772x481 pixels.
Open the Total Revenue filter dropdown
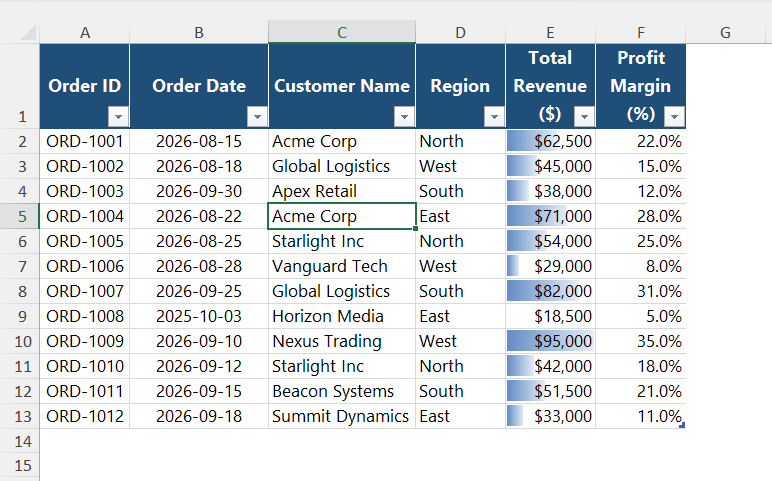tap(584, 117)
